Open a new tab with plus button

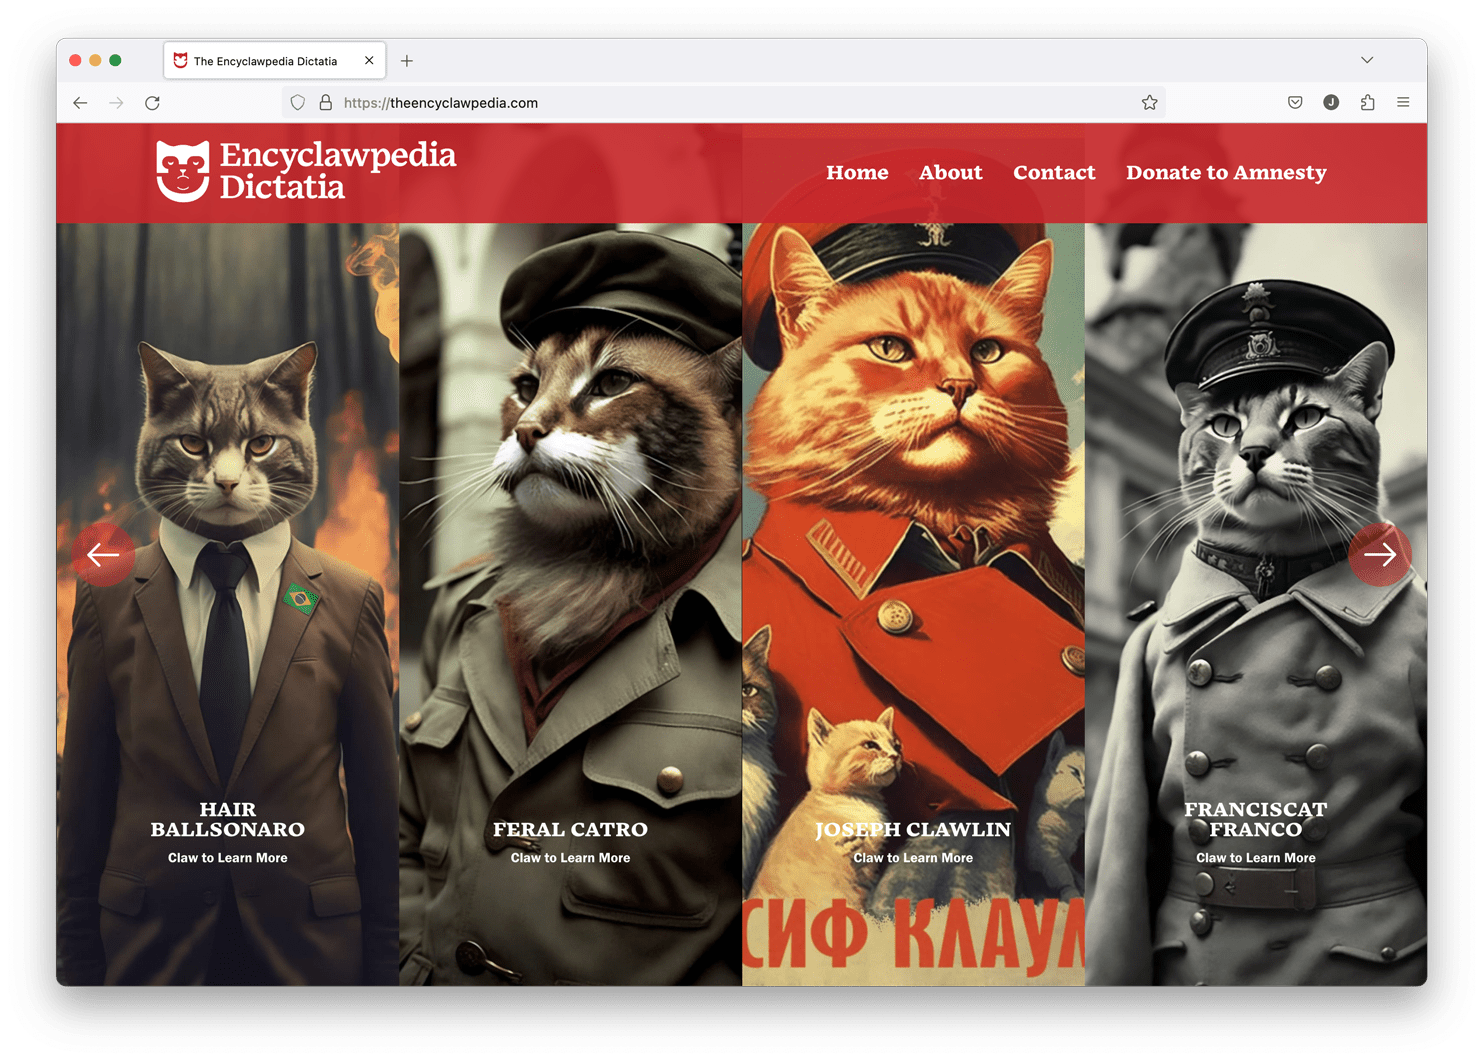pos(407,61)
